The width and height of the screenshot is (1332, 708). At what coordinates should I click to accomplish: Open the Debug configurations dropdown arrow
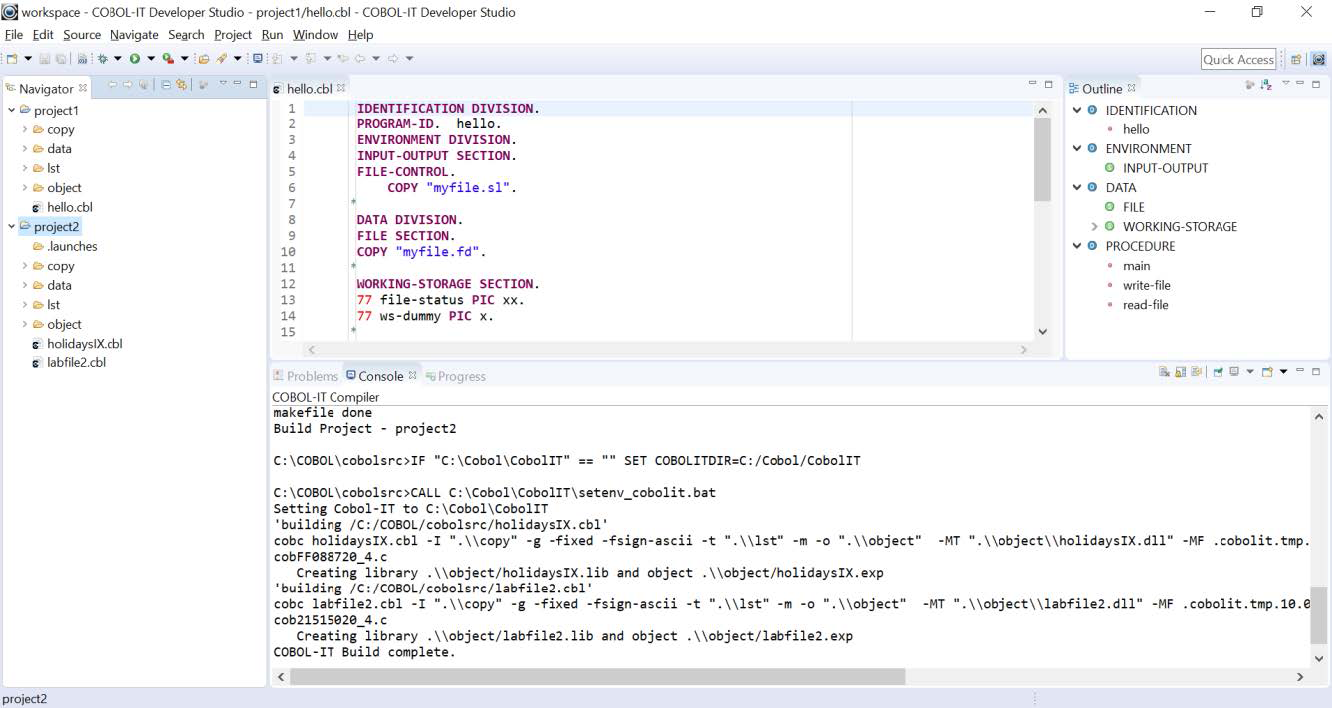117,59
